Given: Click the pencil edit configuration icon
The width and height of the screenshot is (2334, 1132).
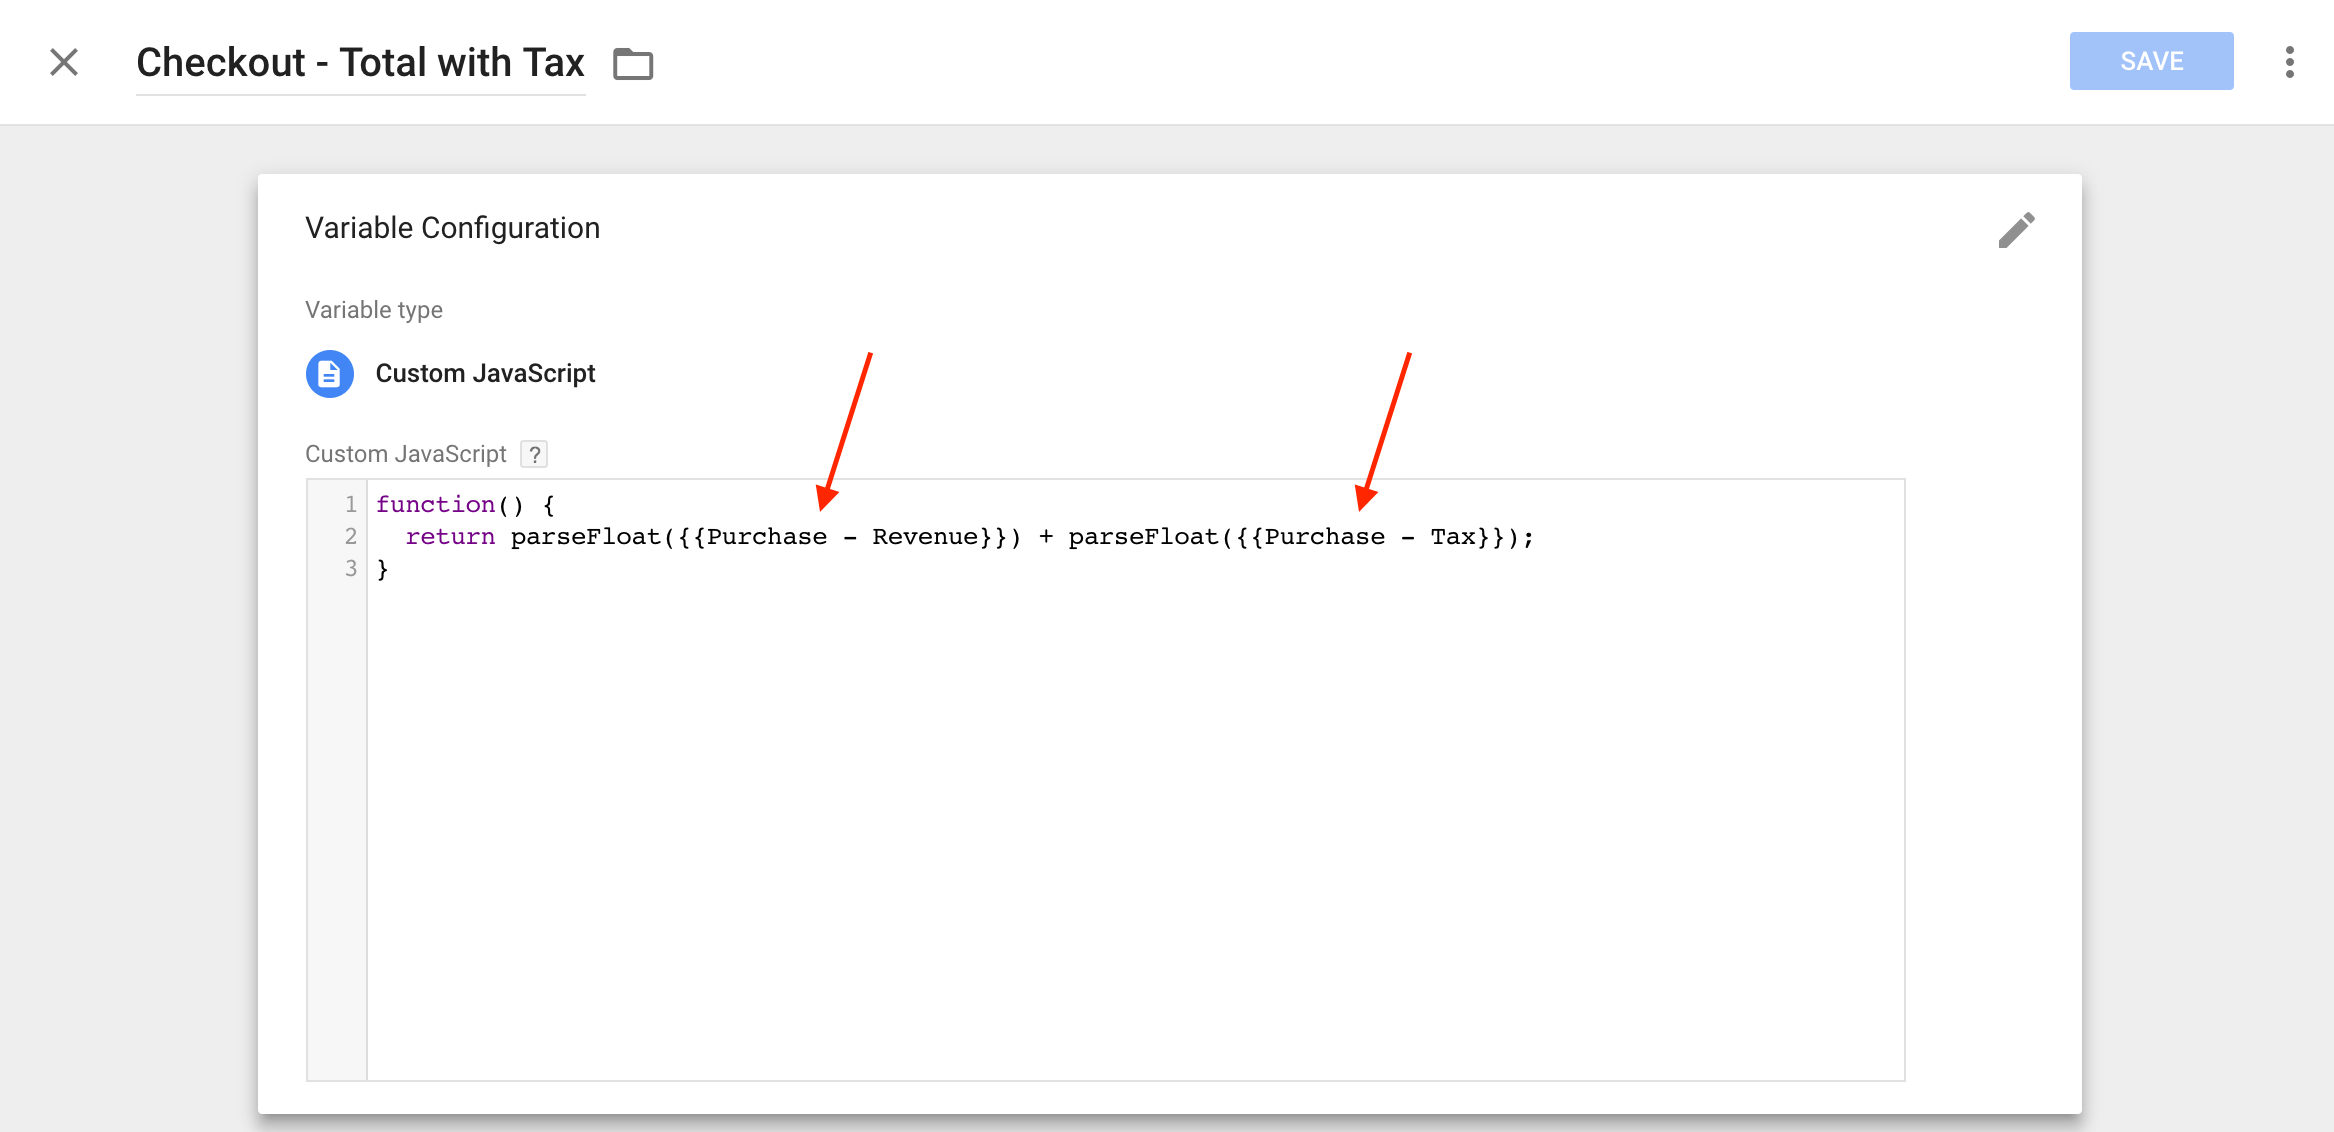Looking at the screenshot, I should [2016, 230].
